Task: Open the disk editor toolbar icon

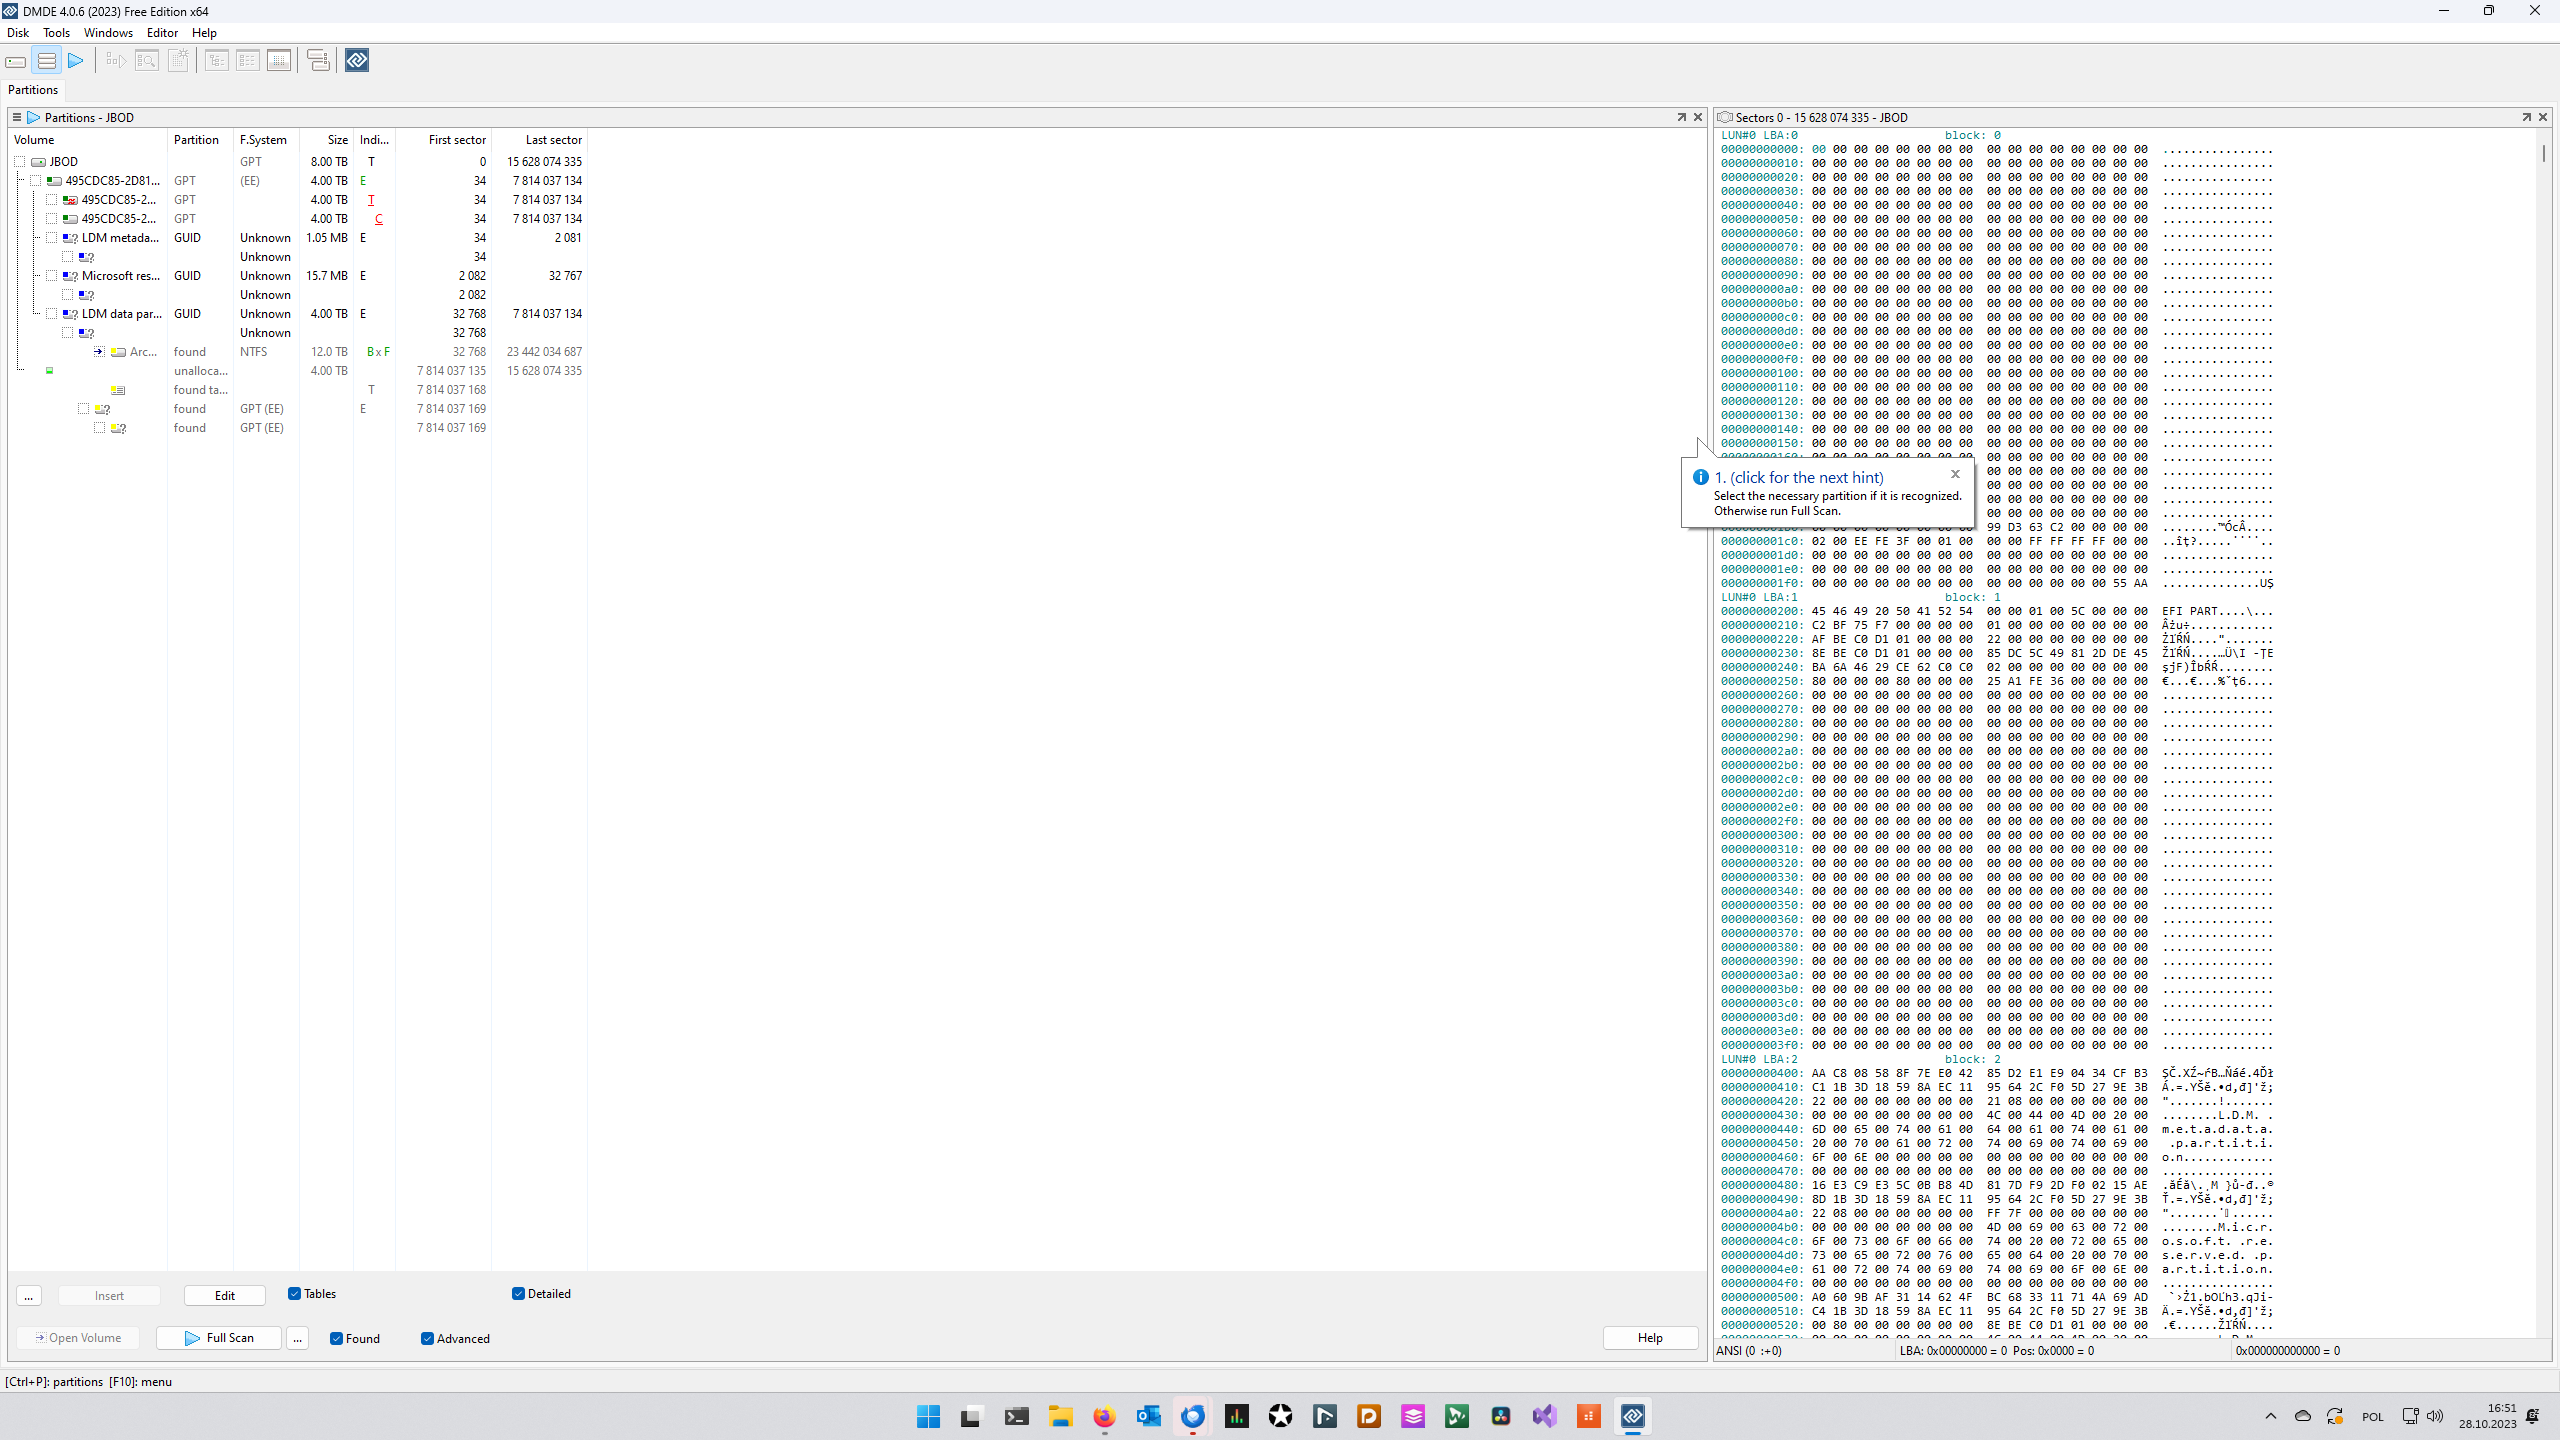Action: [279, 61]
